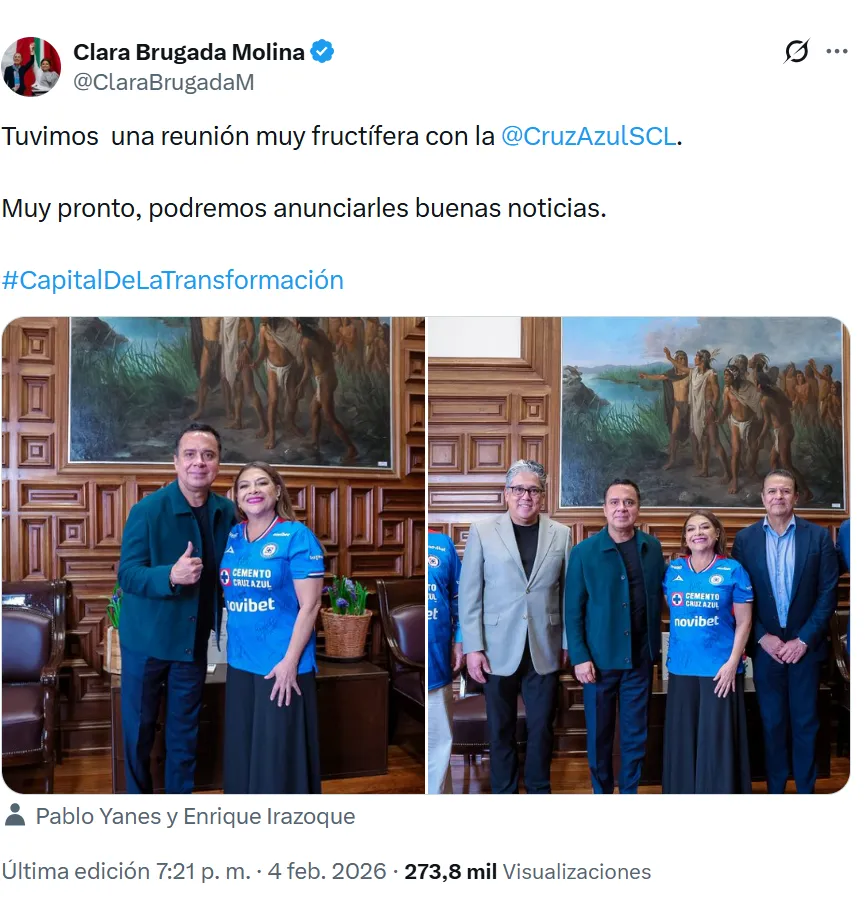Click the line 'Muy pronto, podremos anunciarles buenas noticias'
Screen dimensions: 865x905
[x=304, y=208]
